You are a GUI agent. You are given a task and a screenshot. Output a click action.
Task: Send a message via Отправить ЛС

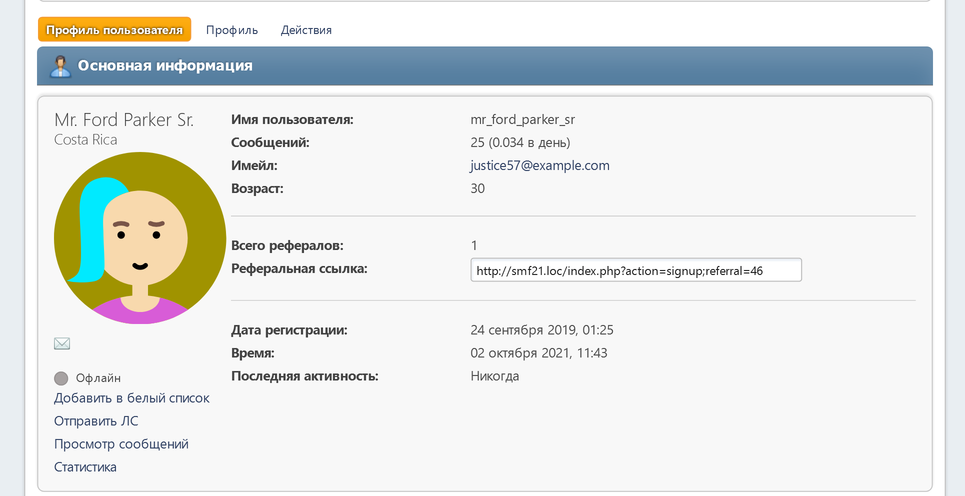(x=96, y=421)
